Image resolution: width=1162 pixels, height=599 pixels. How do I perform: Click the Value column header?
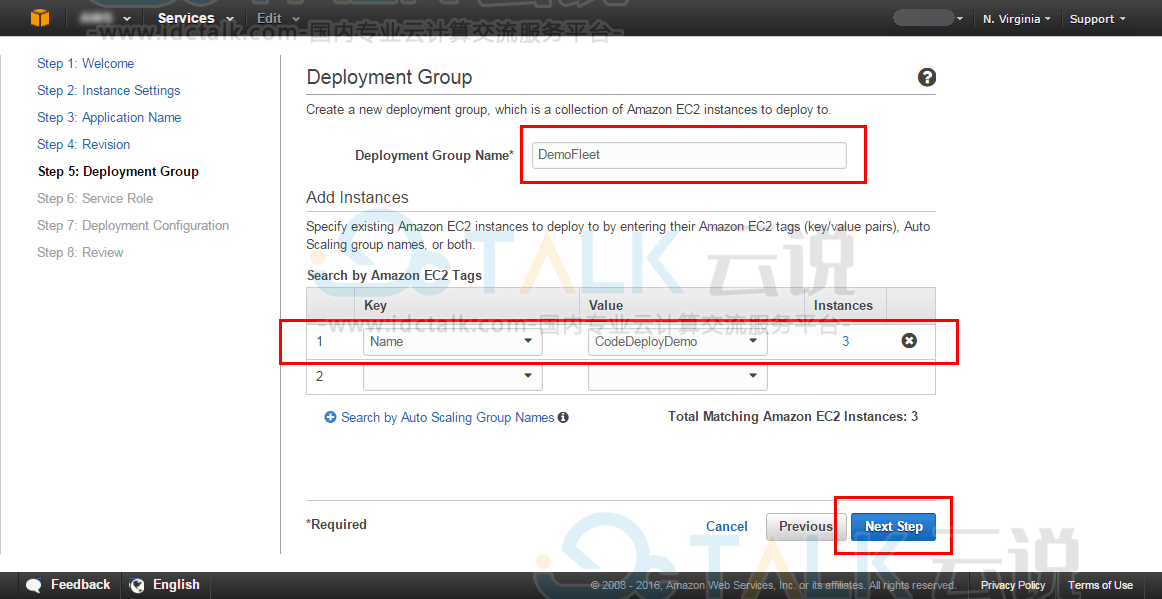[605, 305]
